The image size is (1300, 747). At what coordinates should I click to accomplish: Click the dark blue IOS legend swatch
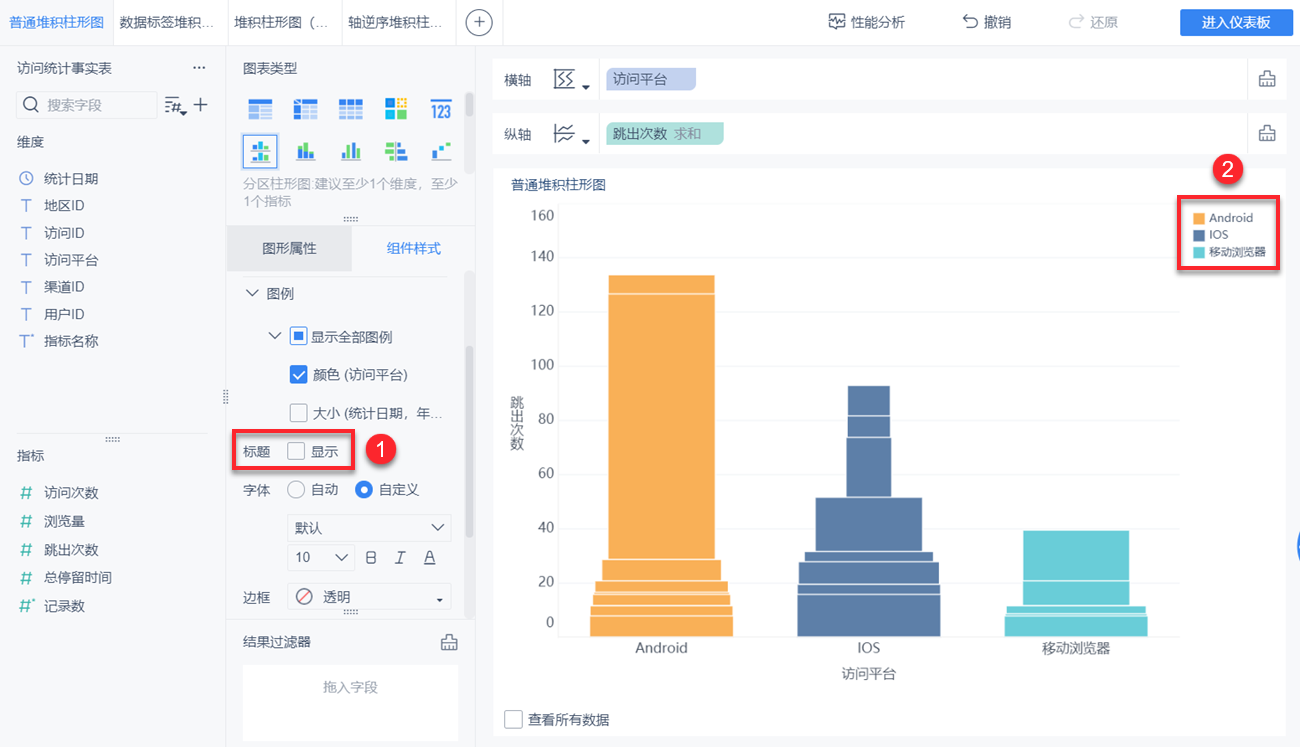pos(1198,235)
